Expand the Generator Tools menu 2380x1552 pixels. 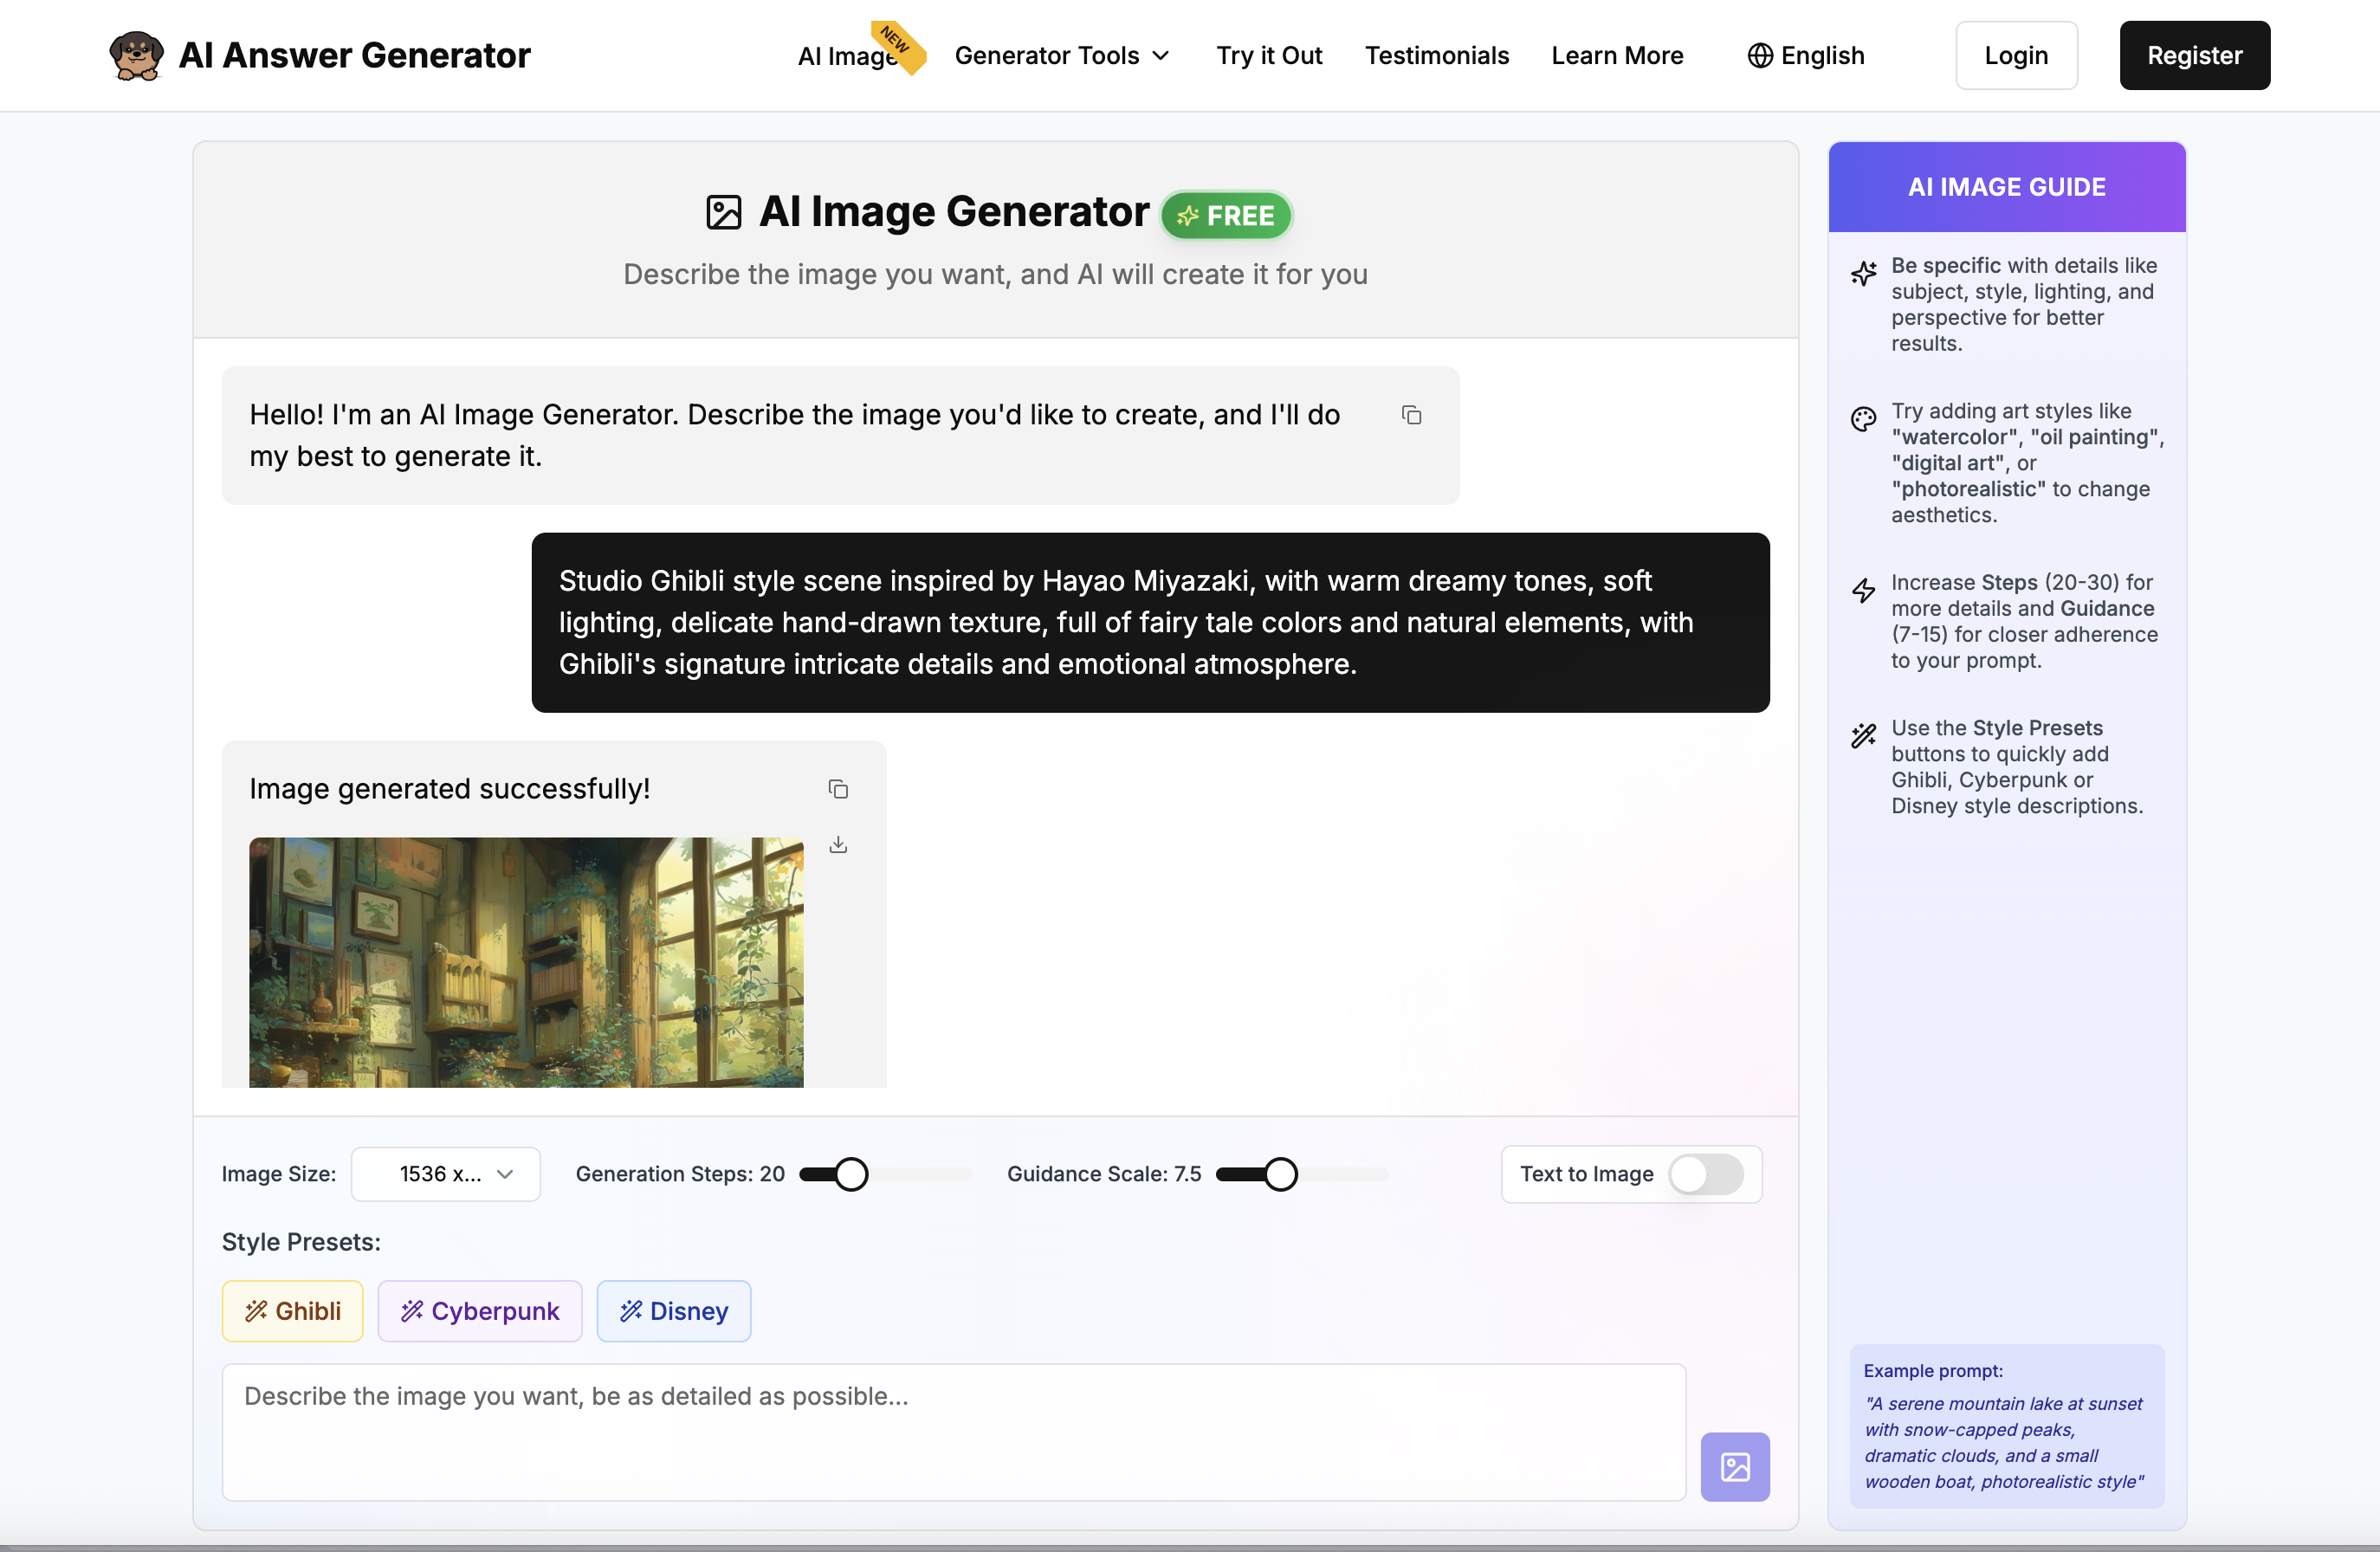click(1062, 56)
